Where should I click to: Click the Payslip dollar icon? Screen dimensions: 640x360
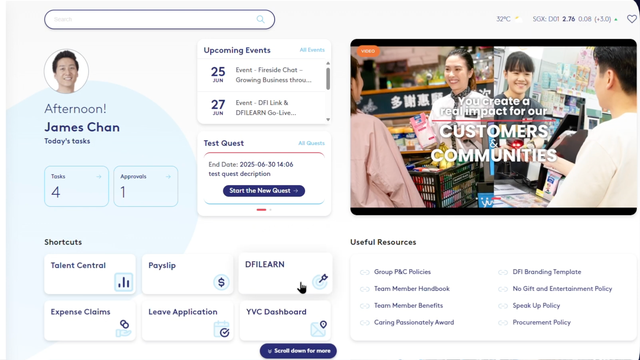(221, 282)
